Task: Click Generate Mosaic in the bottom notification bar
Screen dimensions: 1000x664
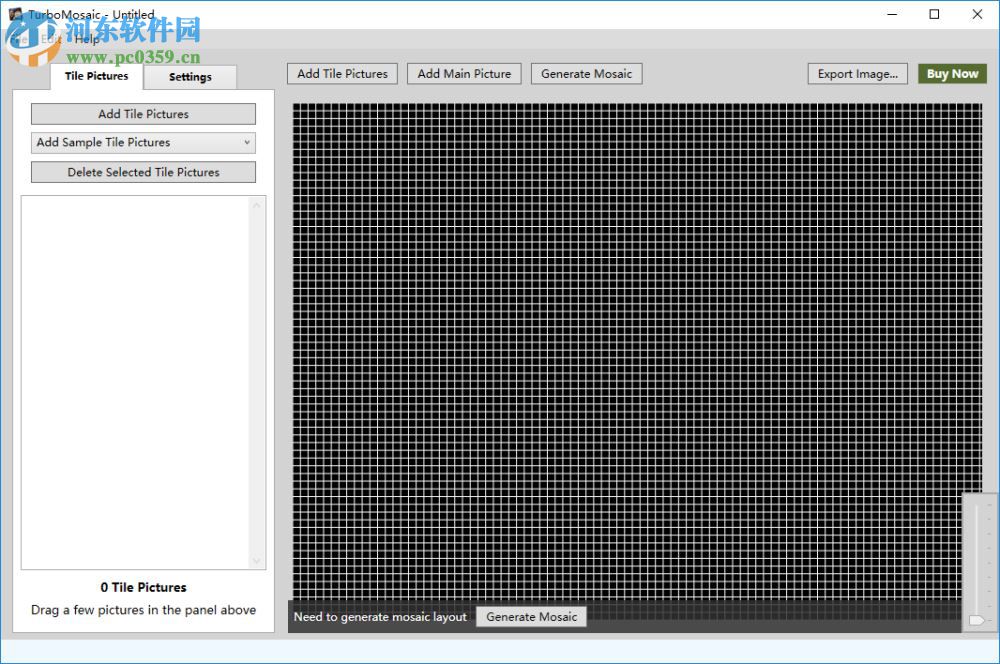Action: [x=531, y=617]
